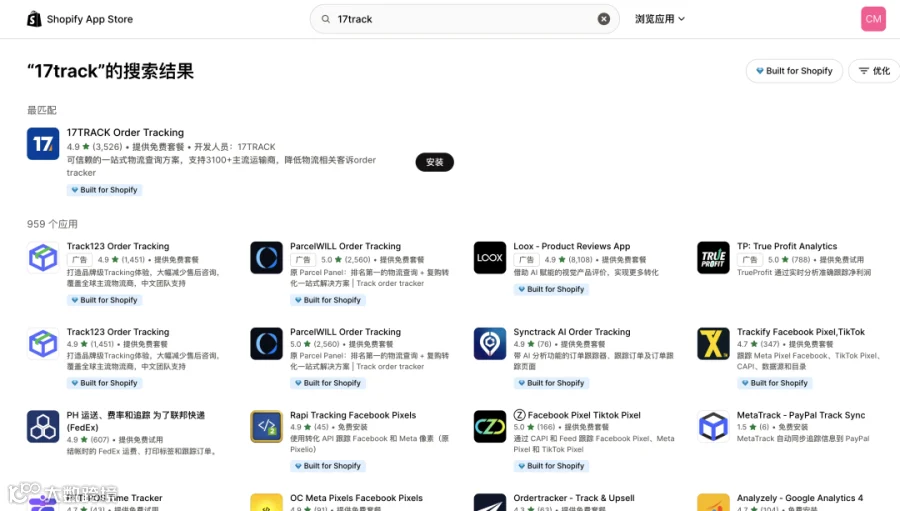The width and height of the screenshot is (900, 511).
Task: Click the Analyzely app icon
Action: pyautogui.click(x=713, y=502)
